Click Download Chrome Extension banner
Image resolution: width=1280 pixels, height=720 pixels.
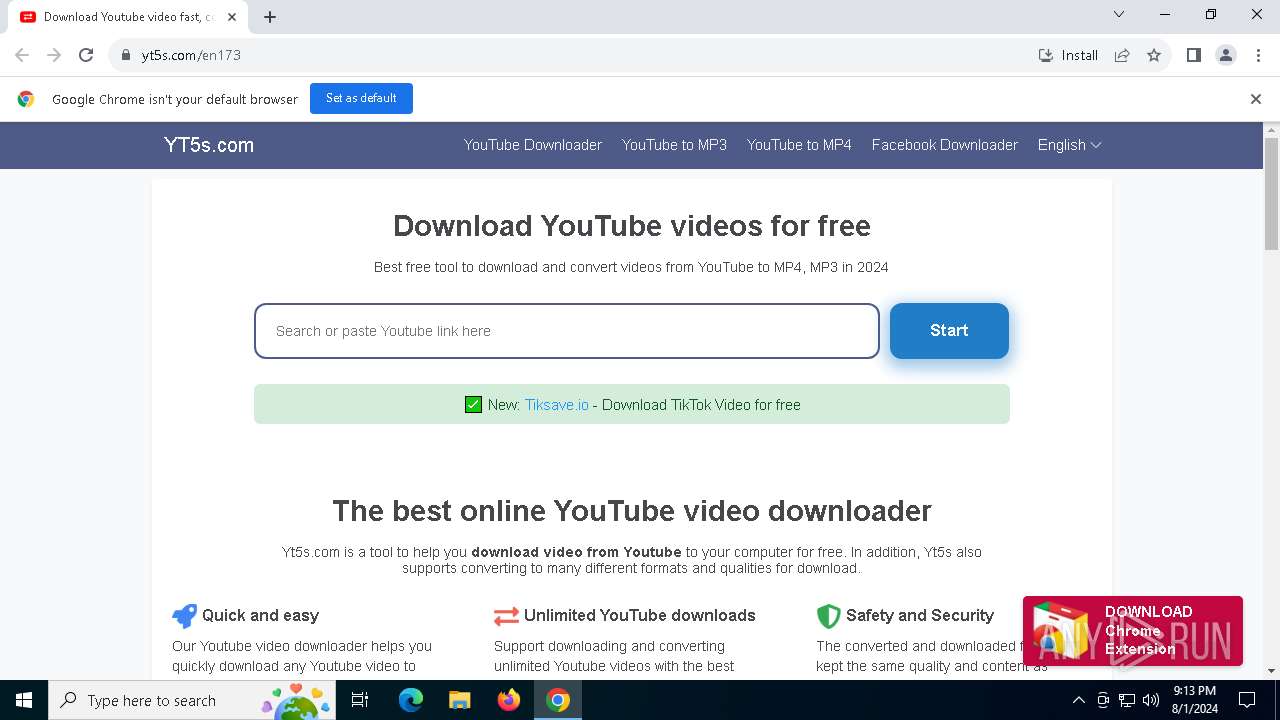click(x=1133, y=631)
